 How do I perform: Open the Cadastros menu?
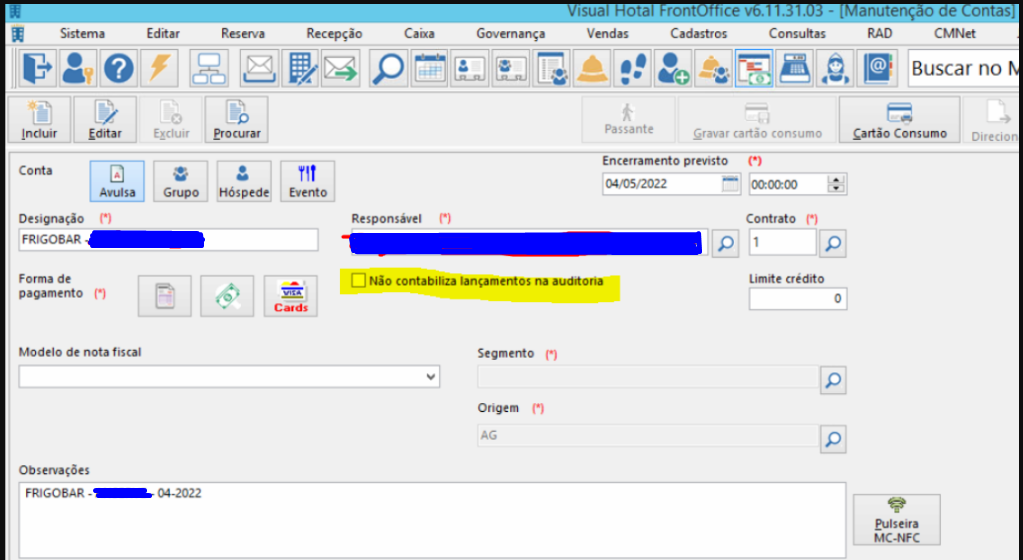(699, 33)
